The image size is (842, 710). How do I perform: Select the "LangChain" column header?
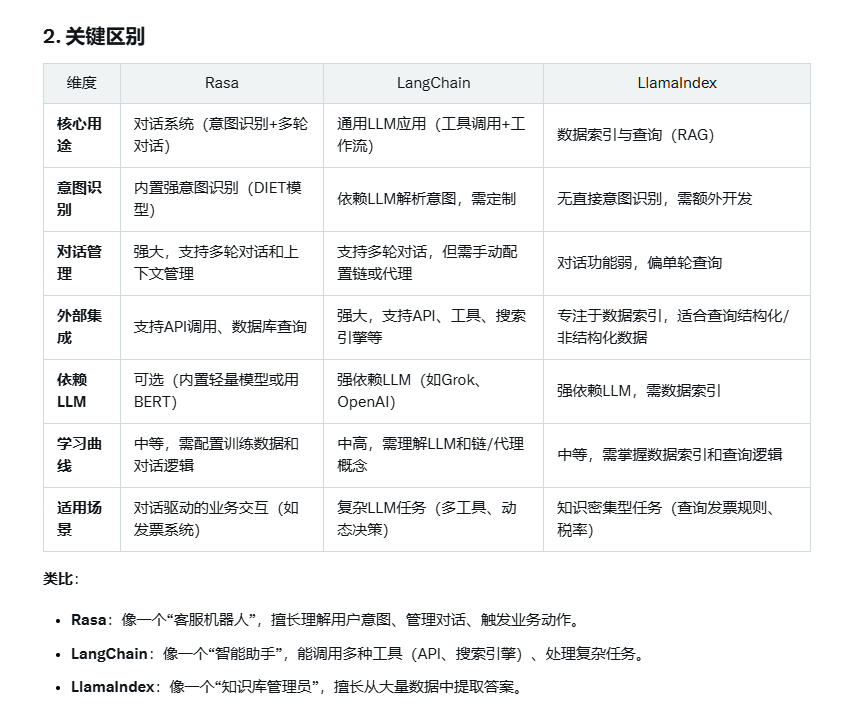[433, 83]
